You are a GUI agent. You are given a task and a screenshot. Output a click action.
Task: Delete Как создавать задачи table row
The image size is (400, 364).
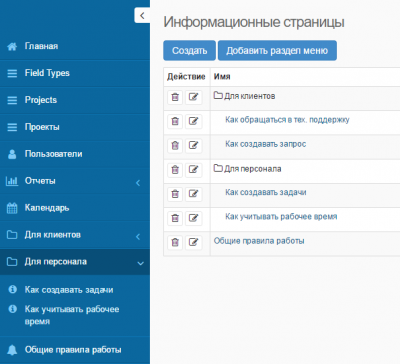175,194
